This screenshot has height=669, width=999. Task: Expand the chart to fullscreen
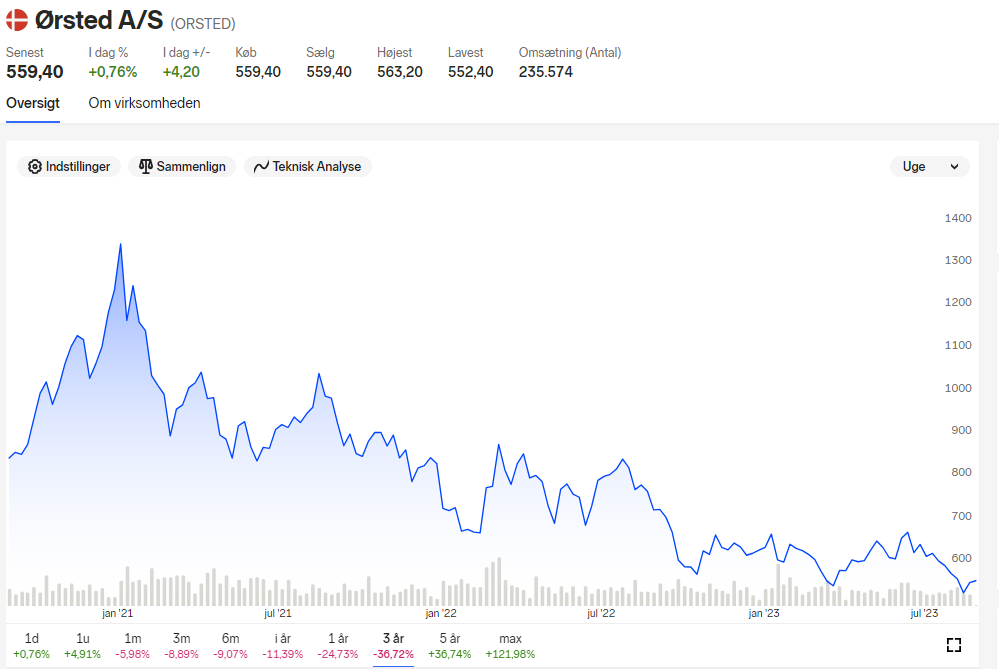(x=954, y=645)
